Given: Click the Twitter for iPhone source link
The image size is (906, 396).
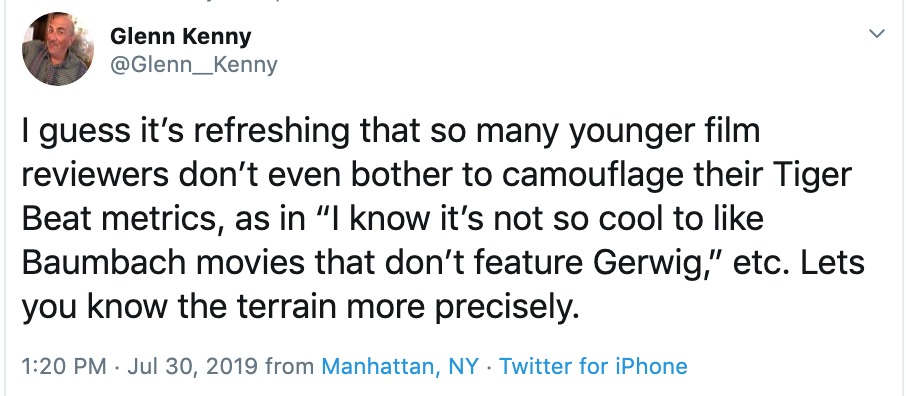Looking at the screenshot, I should click(x=593, y=366).
